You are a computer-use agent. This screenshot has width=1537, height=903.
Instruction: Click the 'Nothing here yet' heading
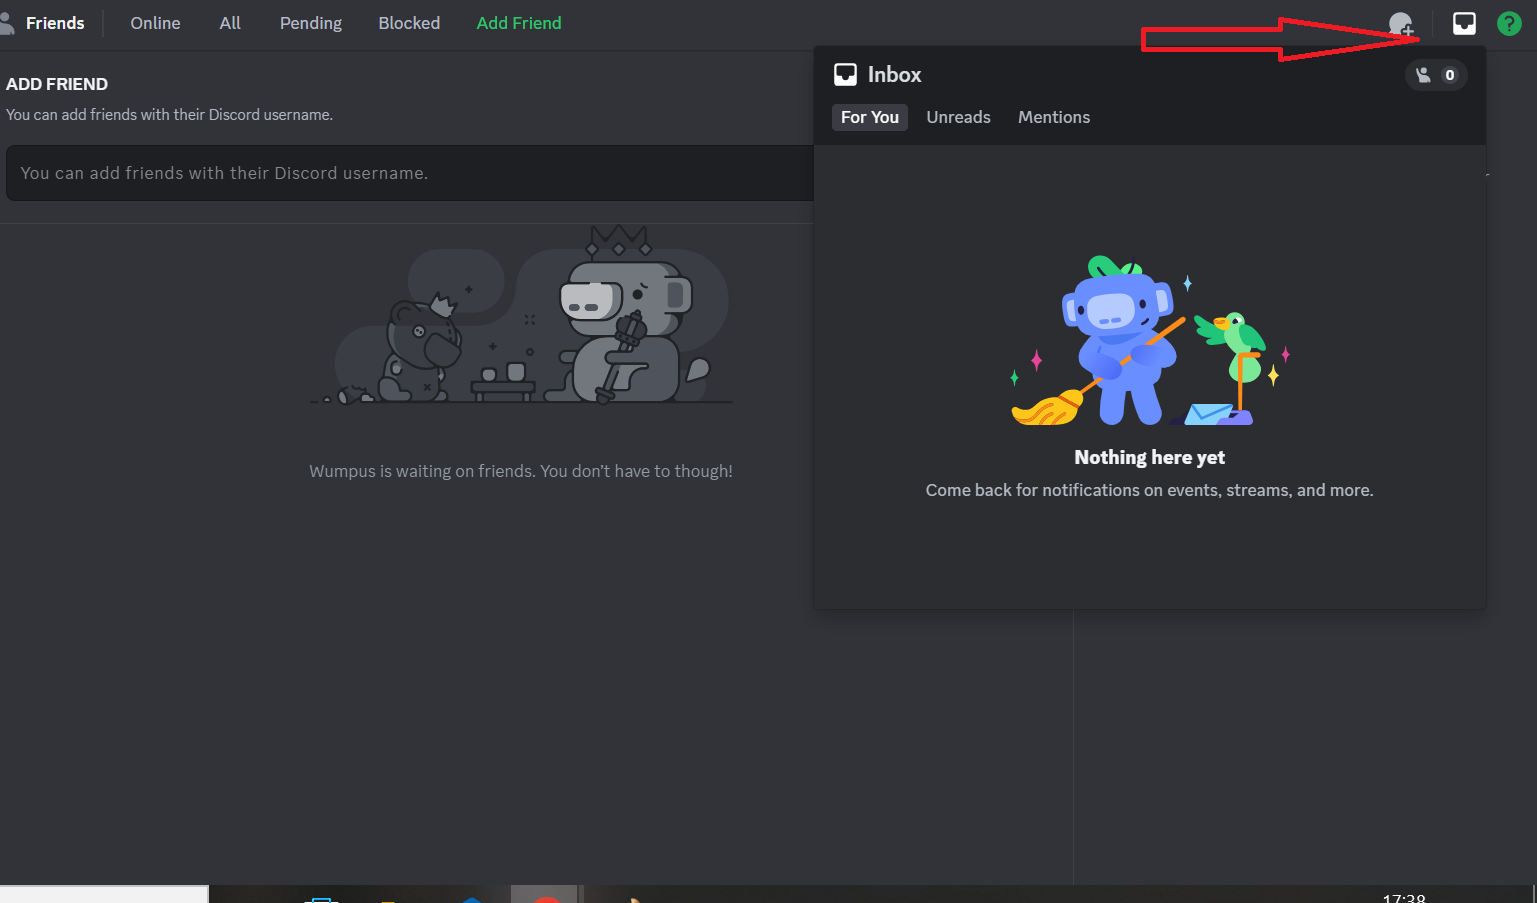click(x=1149, y=457)
